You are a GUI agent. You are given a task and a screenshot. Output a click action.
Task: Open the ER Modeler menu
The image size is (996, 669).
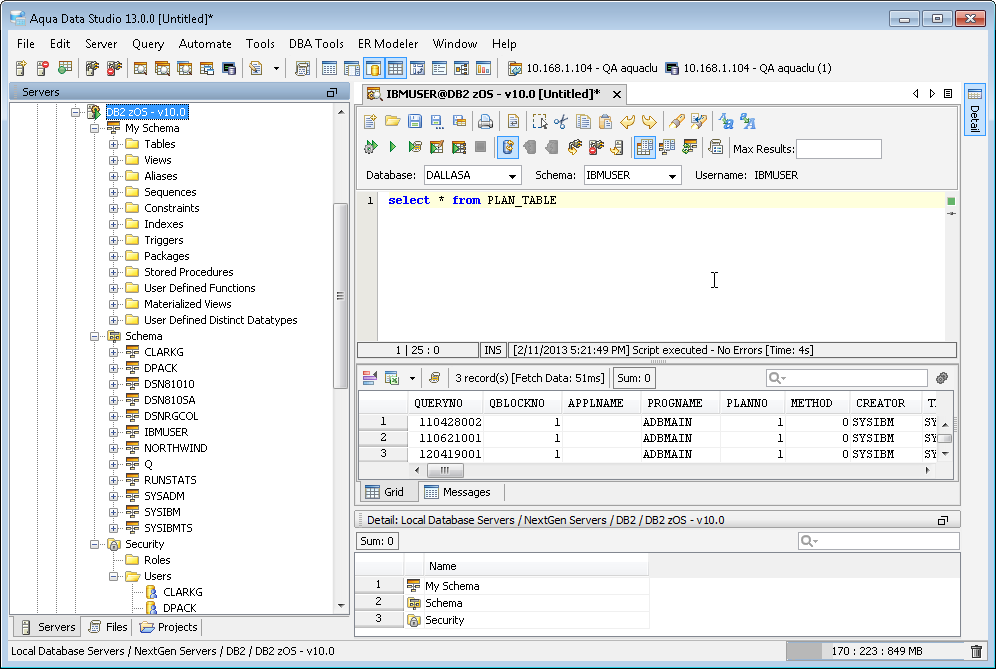click(388, 44)
